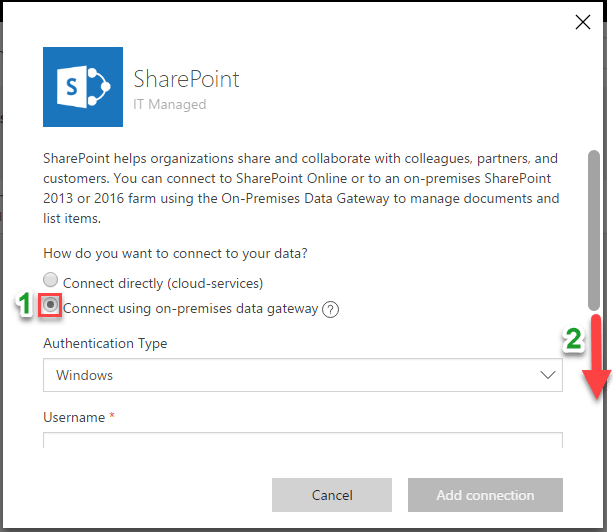Image resolution: width=613 pixels, height=532 pixels.
Task: Click the SharePoint title heading
Action: (187, 79)
